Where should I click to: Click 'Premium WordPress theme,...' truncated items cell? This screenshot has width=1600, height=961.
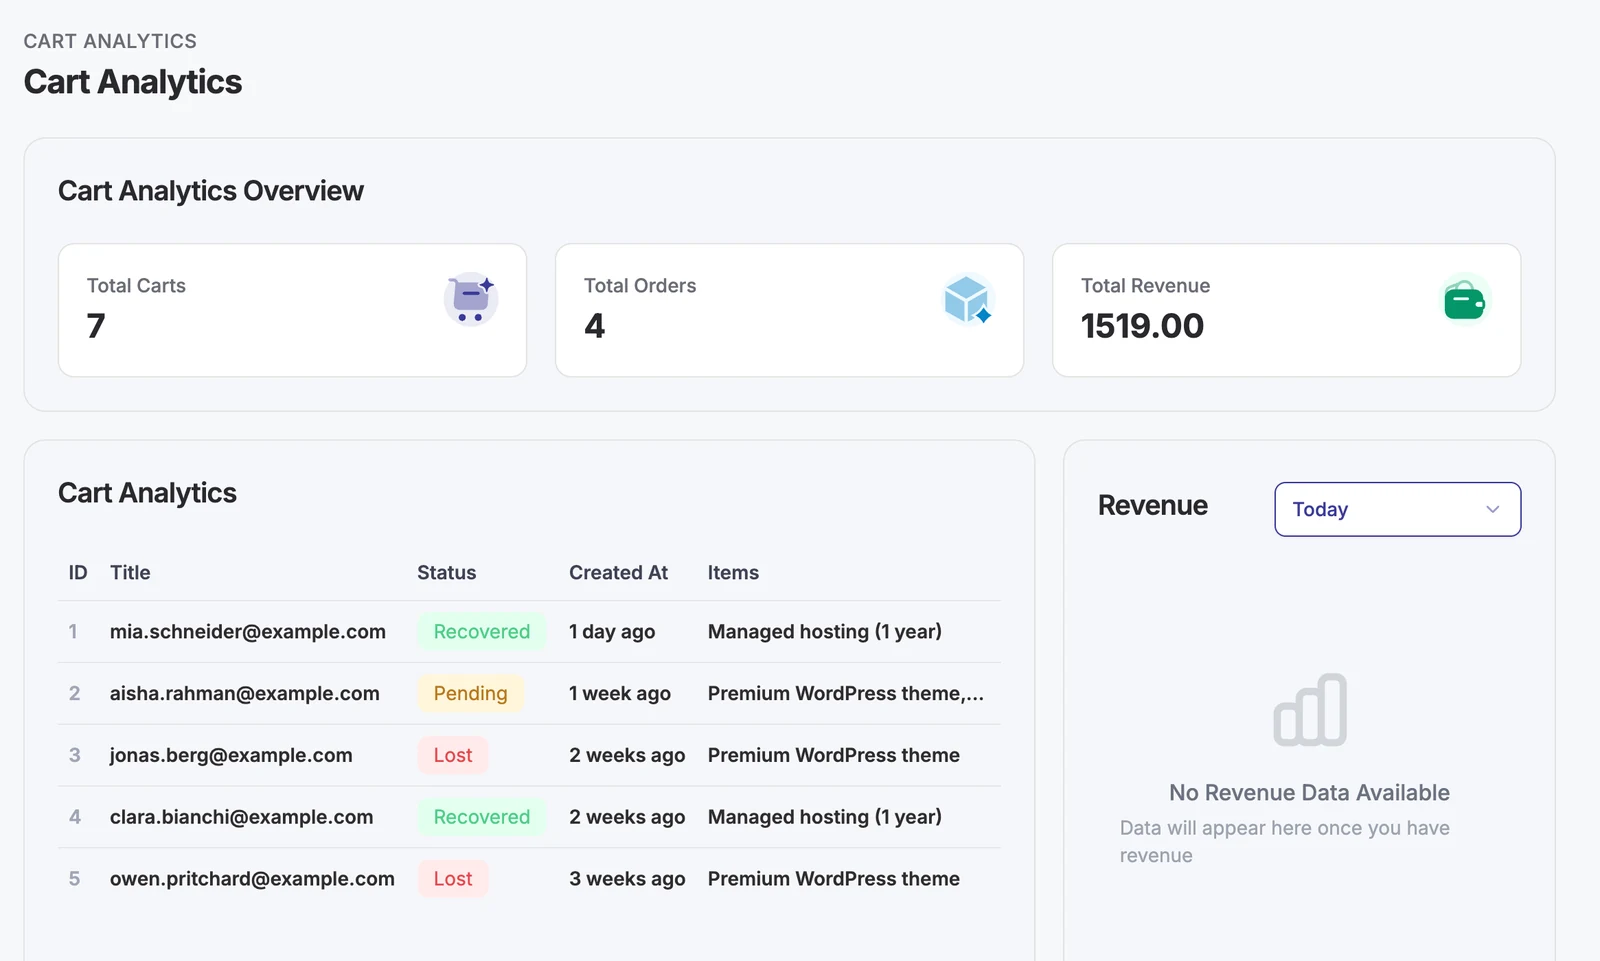coord(846,694)
